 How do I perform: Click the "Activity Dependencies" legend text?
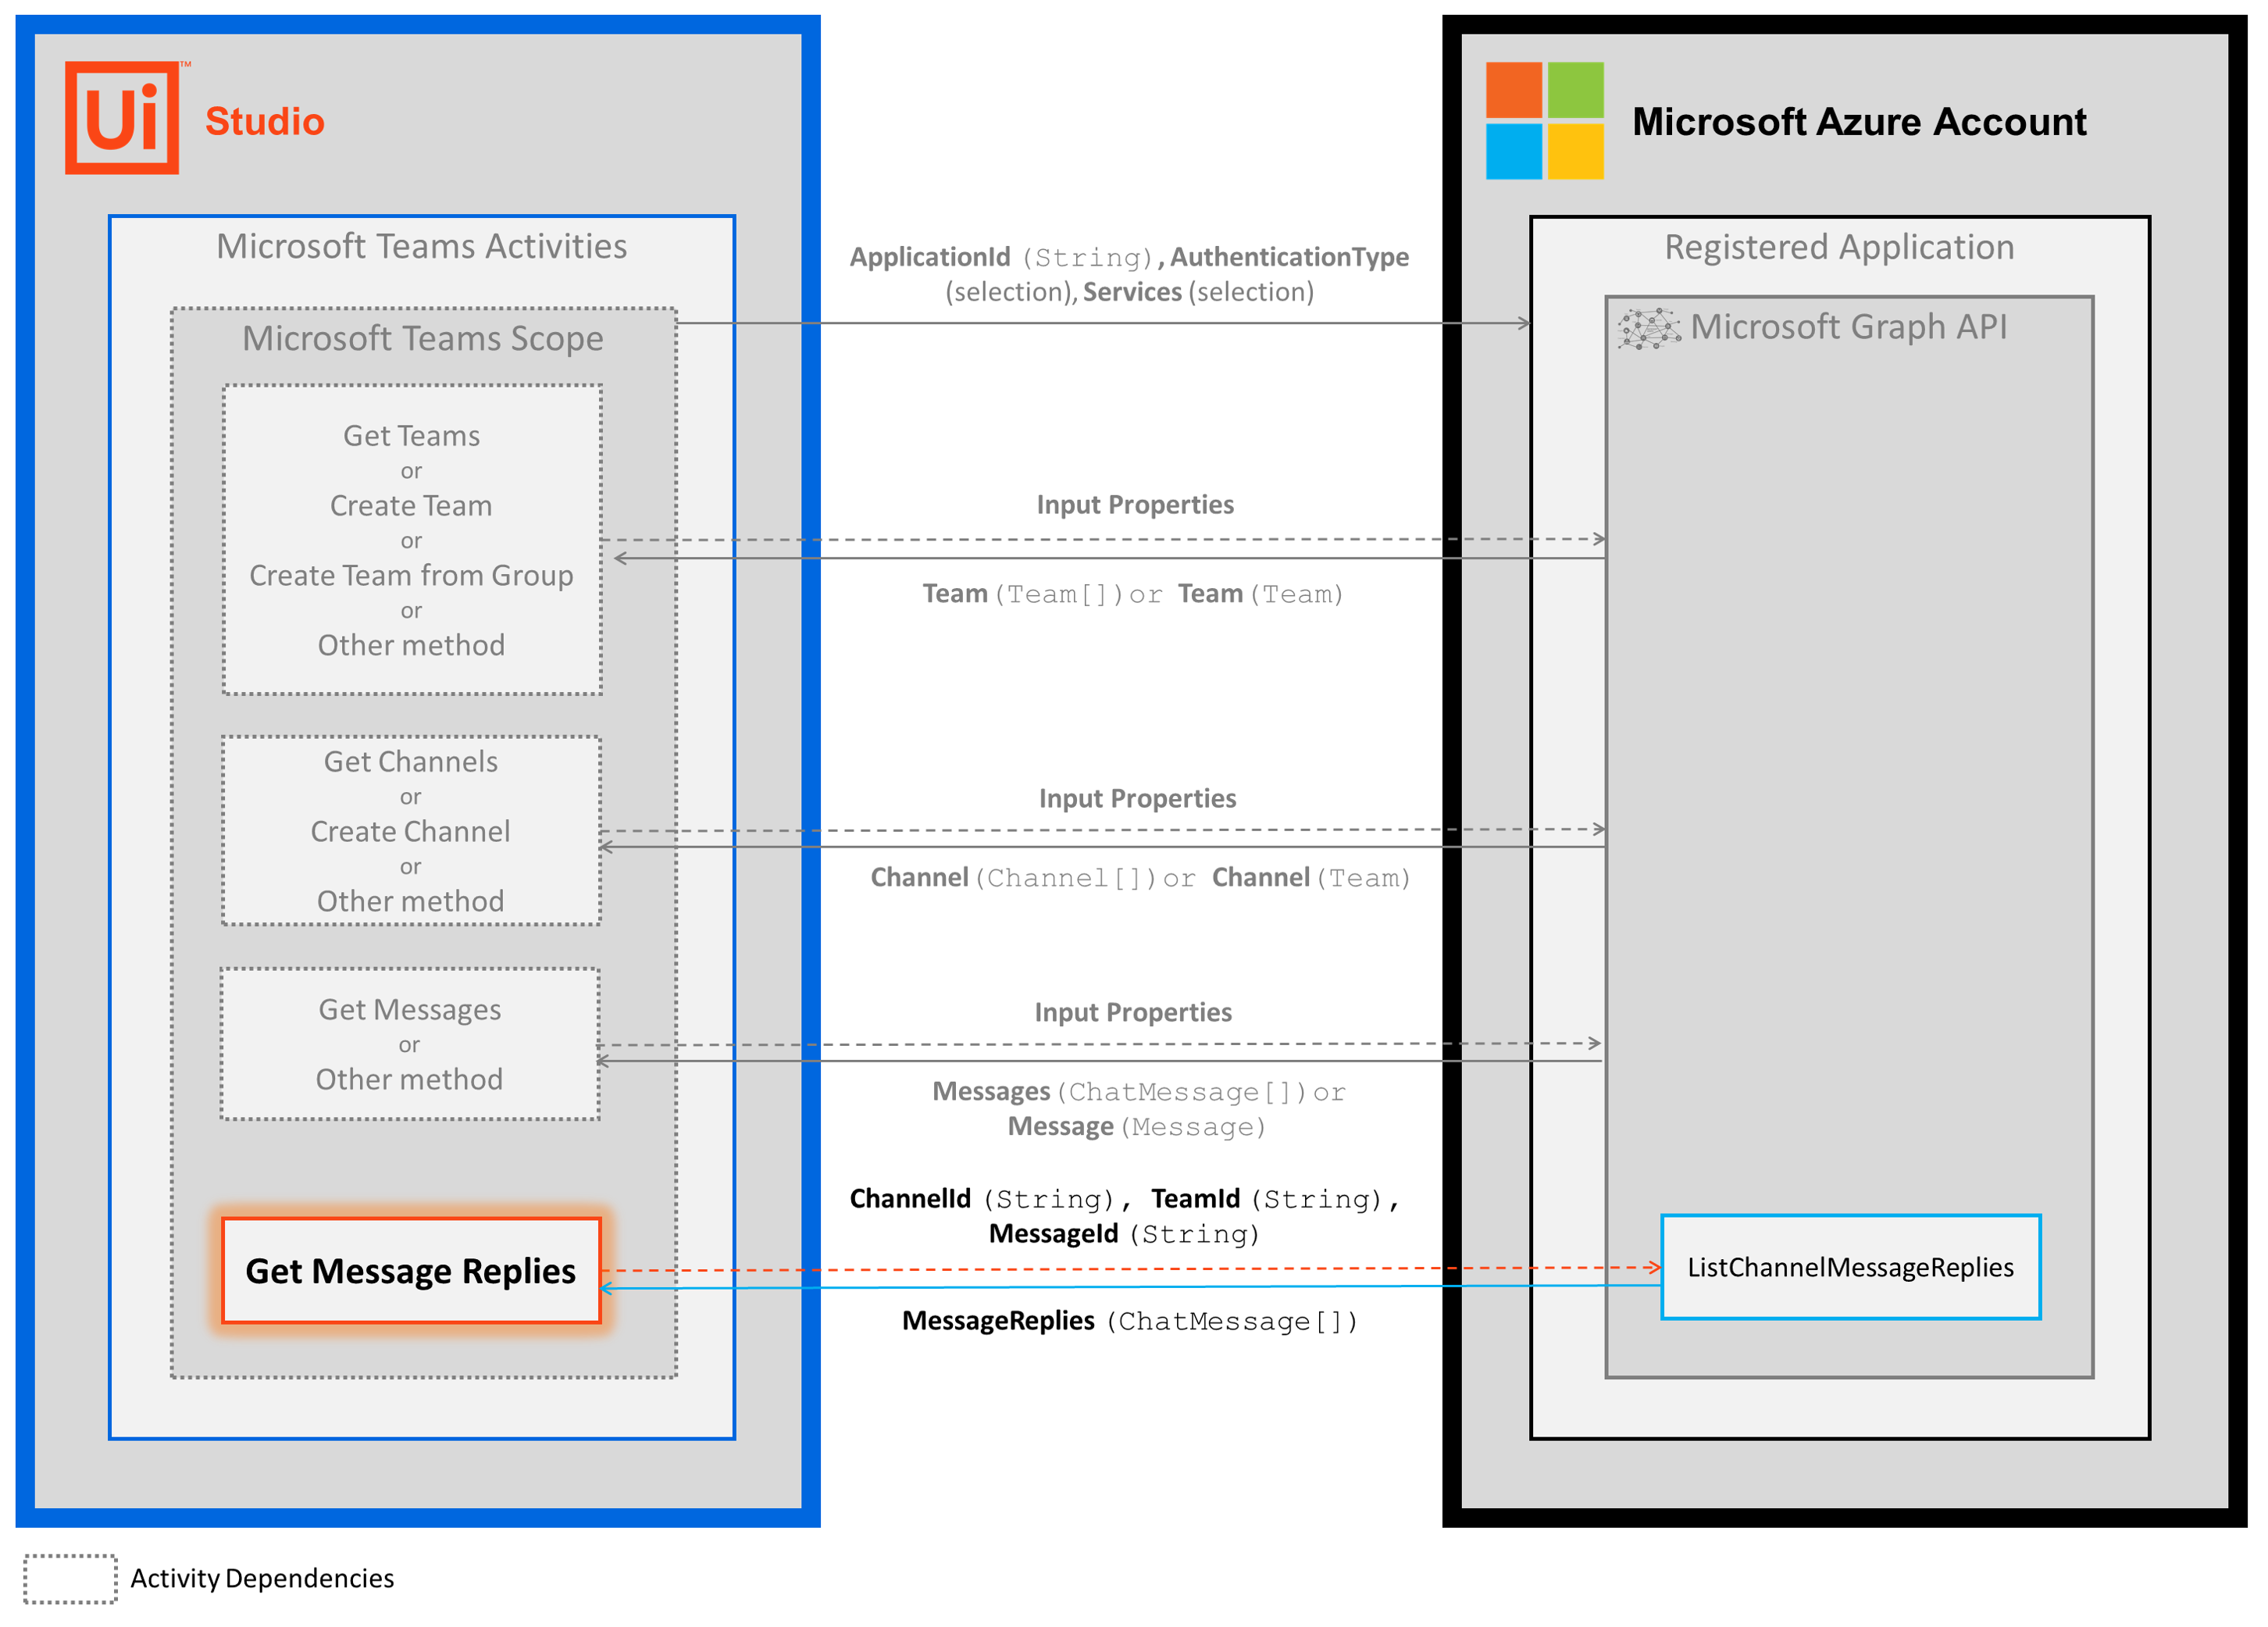pos(262,1578)
